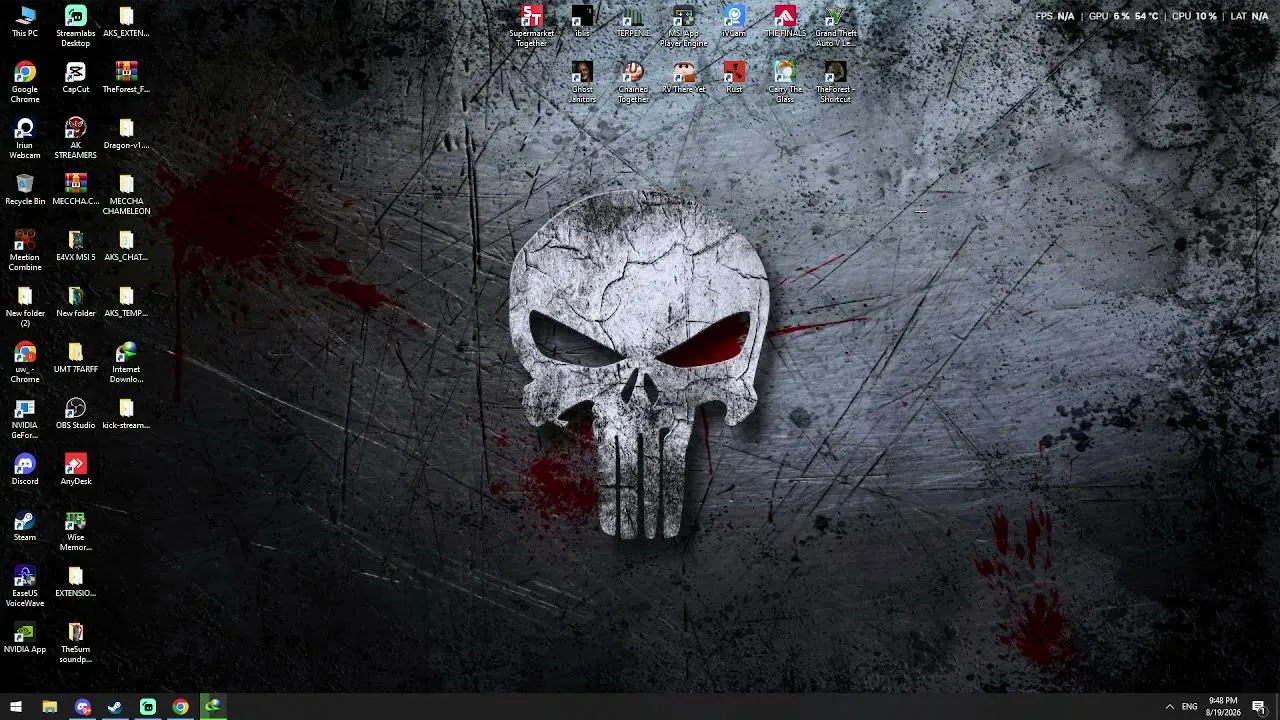Select the Google Chrome desktop shortcut
This screenshot has height=720, width=1280.
(25, 83)
